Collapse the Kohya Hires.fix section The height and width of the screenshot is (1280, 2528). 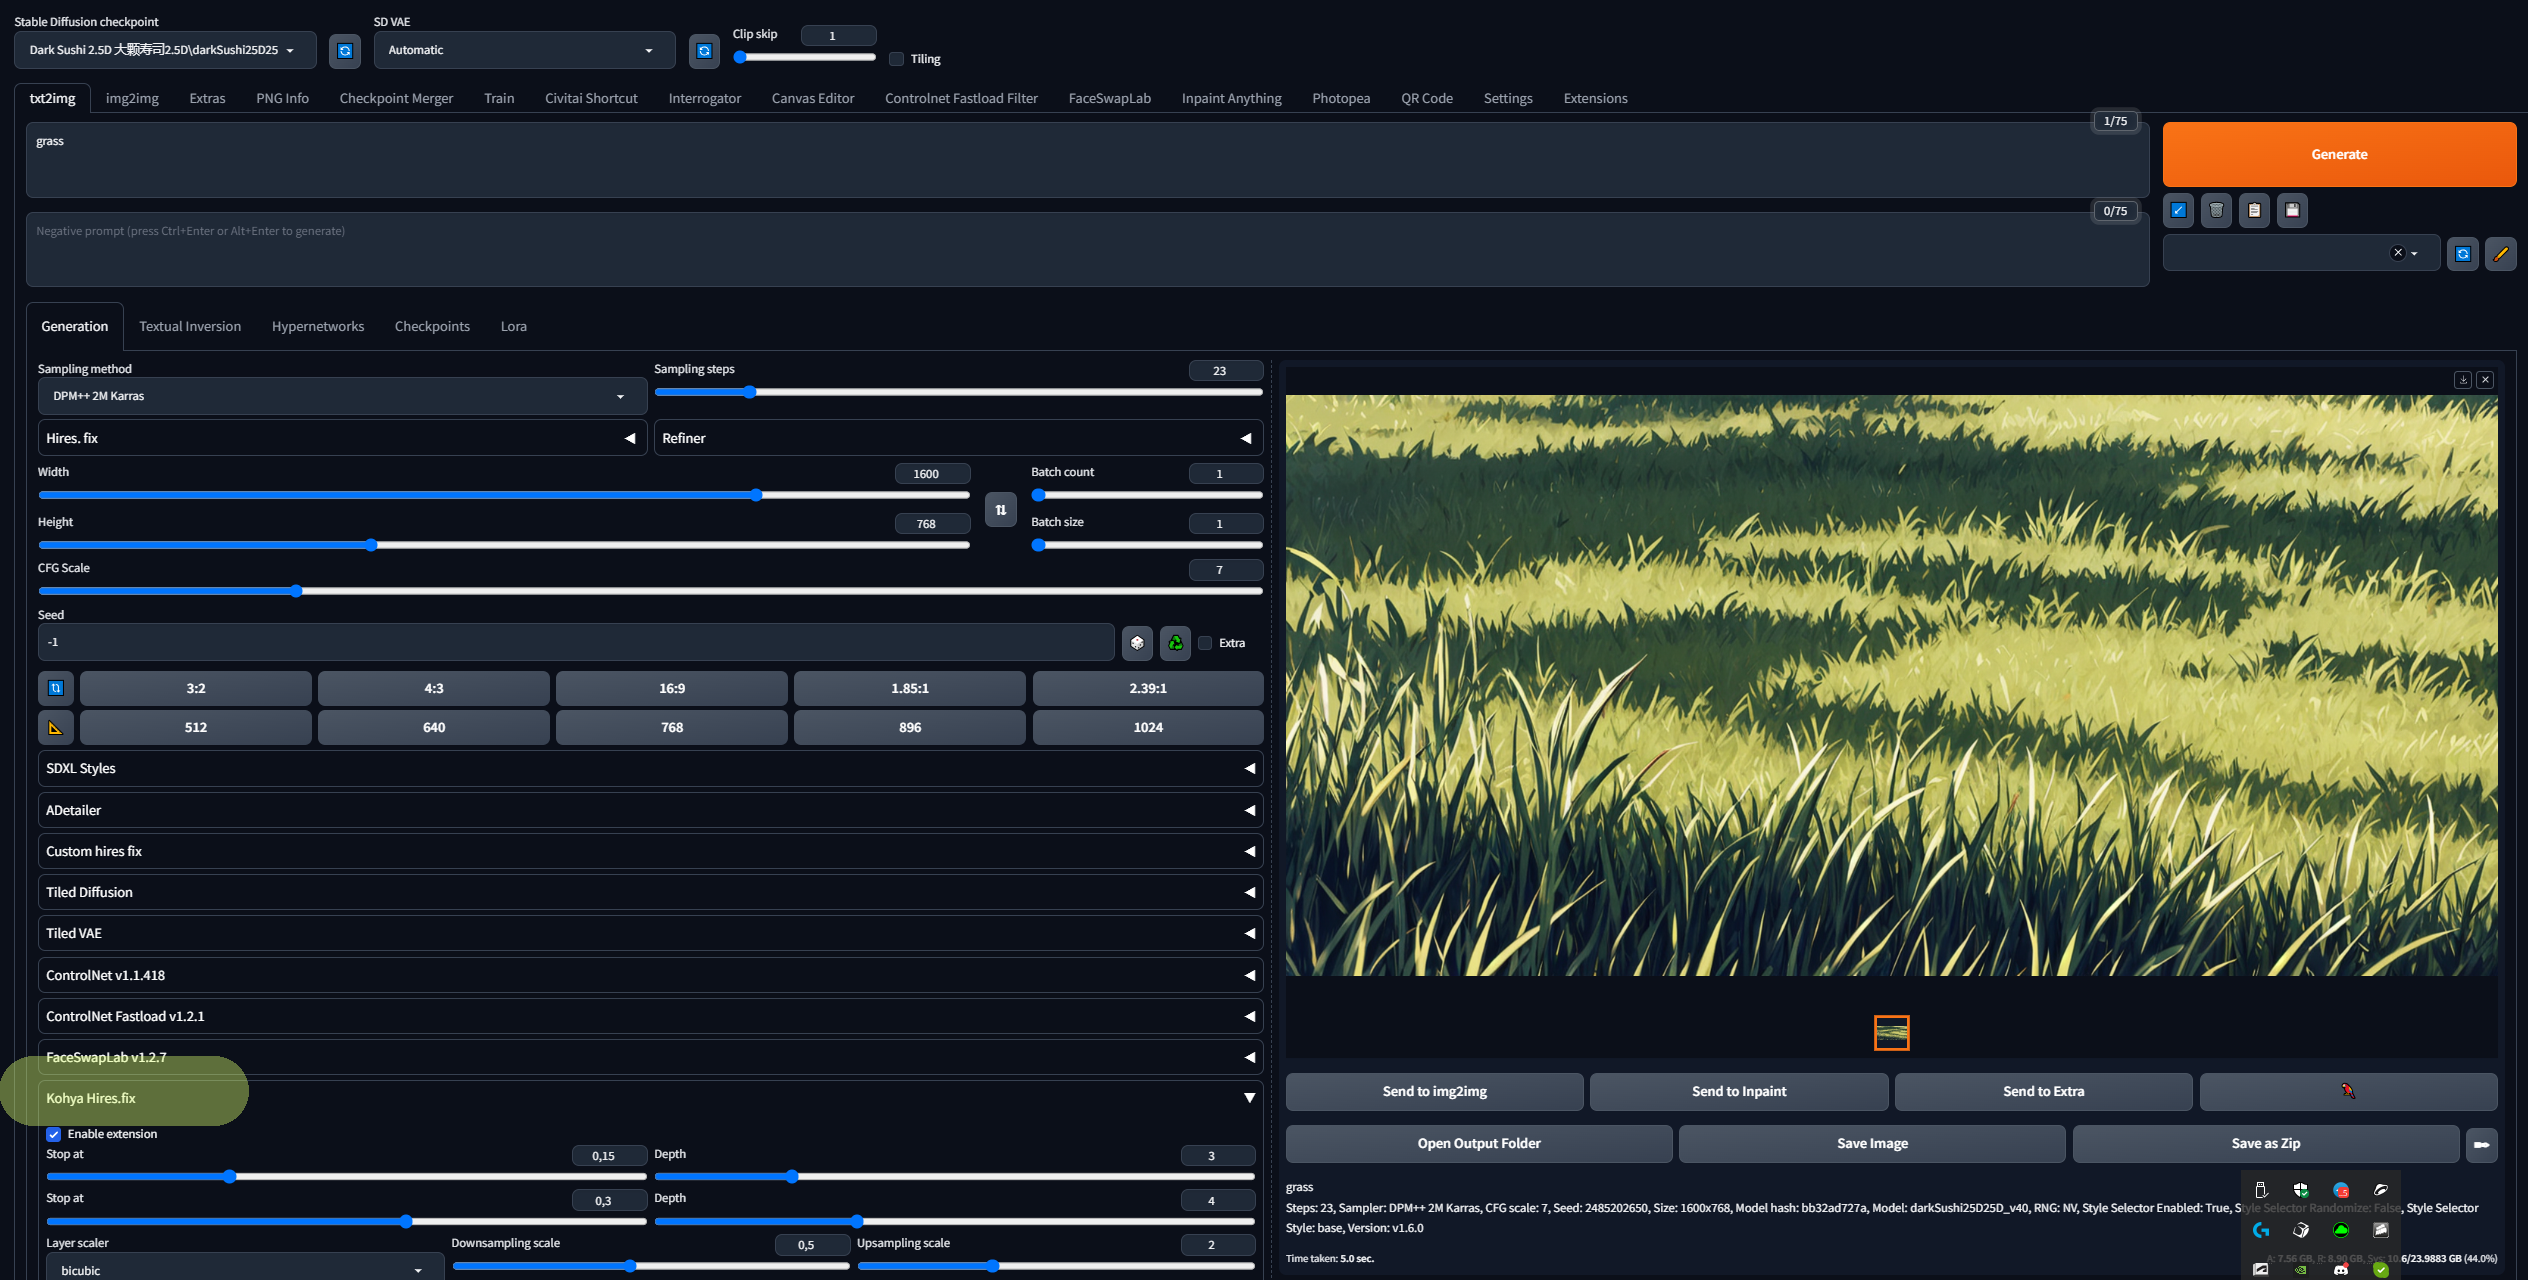point(650,1098)
